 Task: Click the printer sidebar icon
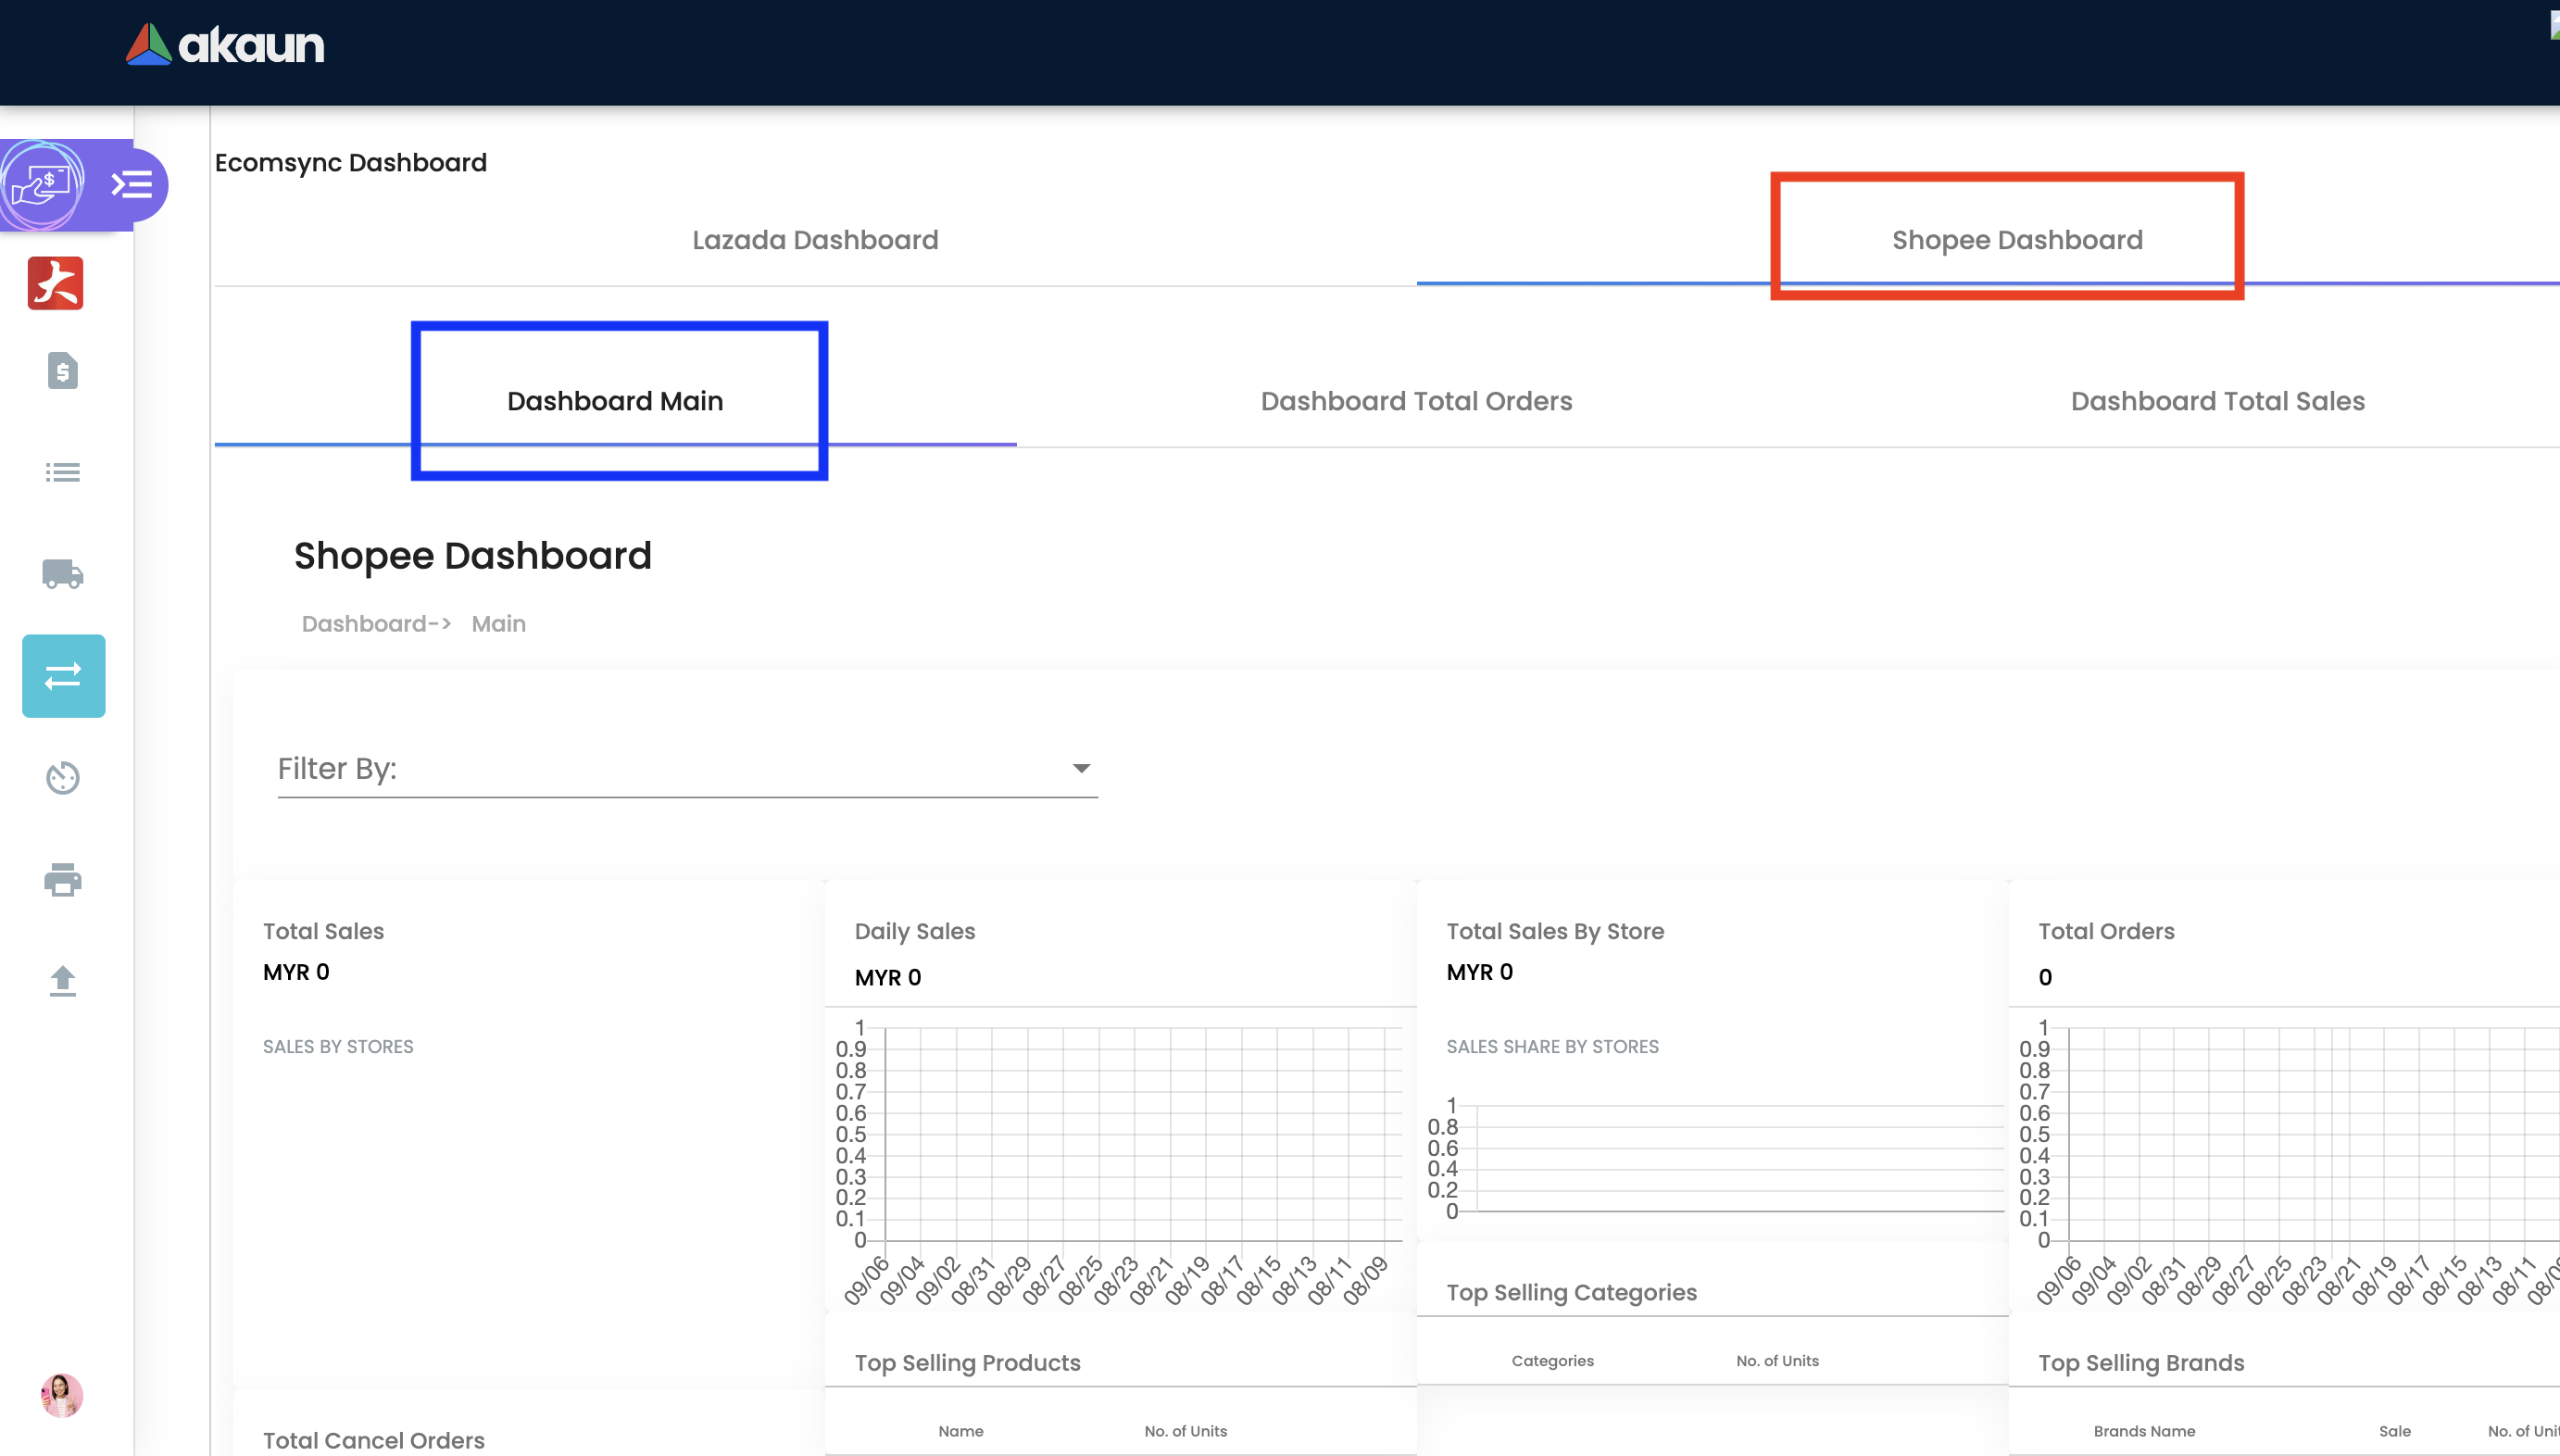(62, 880)
